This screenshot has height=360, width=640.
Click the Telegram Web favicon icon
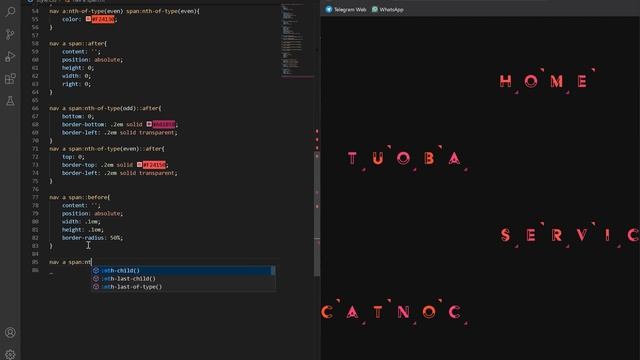pos(329,9)
